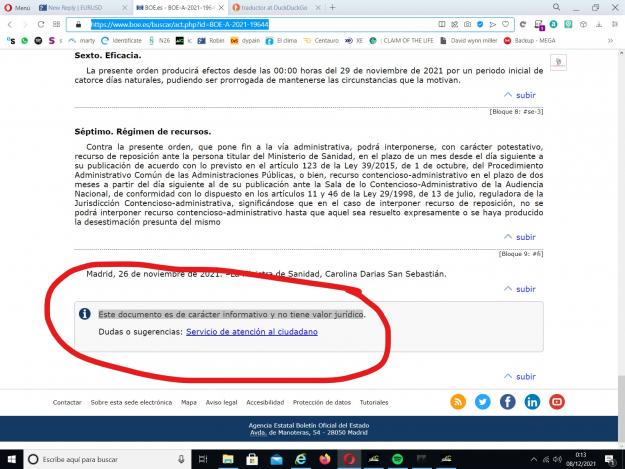Open Sobre esta sede electrónica link
This screenshot has width=625, height=469.
point(131,402)
